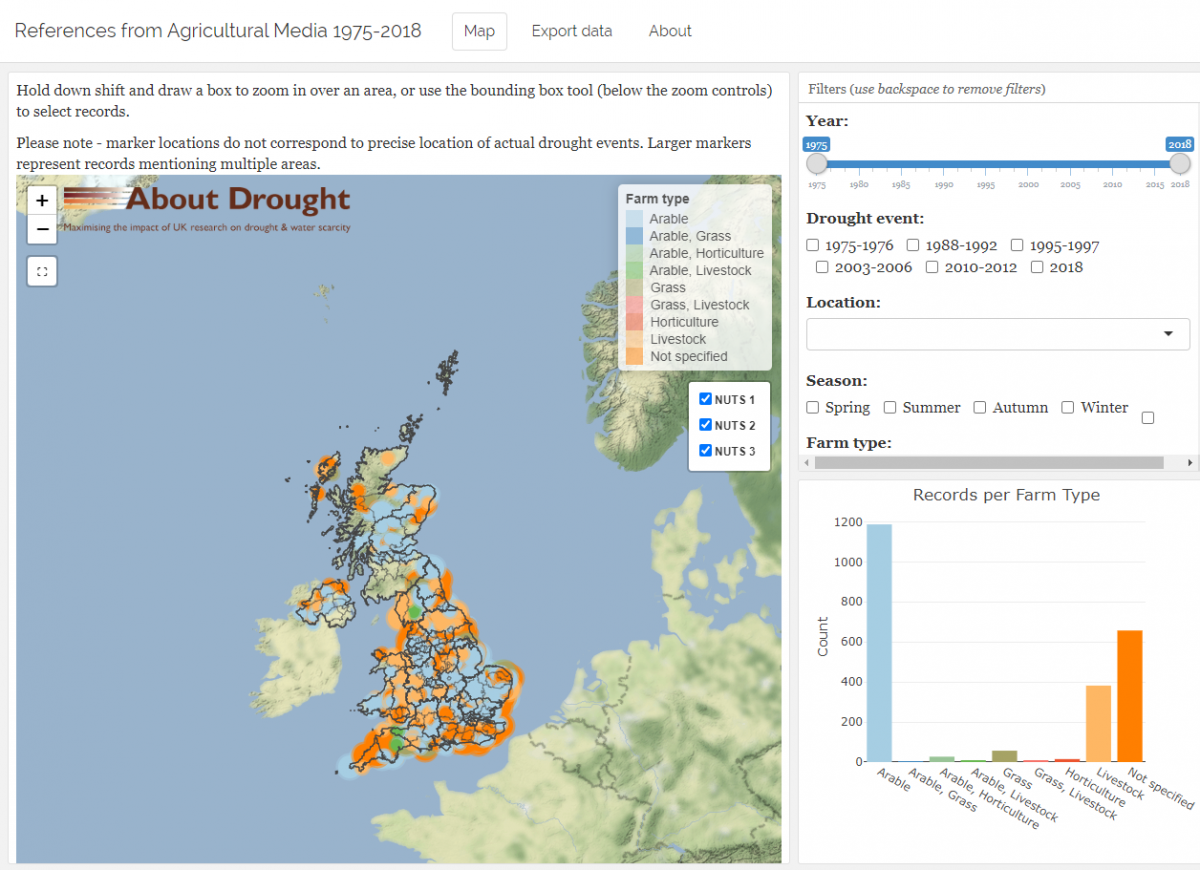1200x870 pixels.
Task: Go to the About page
Action: tap(670, 31)
